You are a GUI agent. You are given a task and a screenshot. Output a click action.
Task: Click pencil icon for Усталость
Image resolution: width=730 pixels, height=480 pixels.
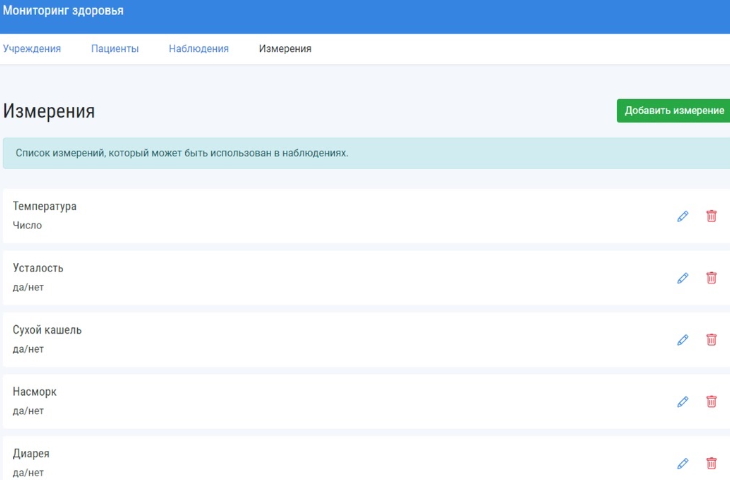[x=683, y=278]
